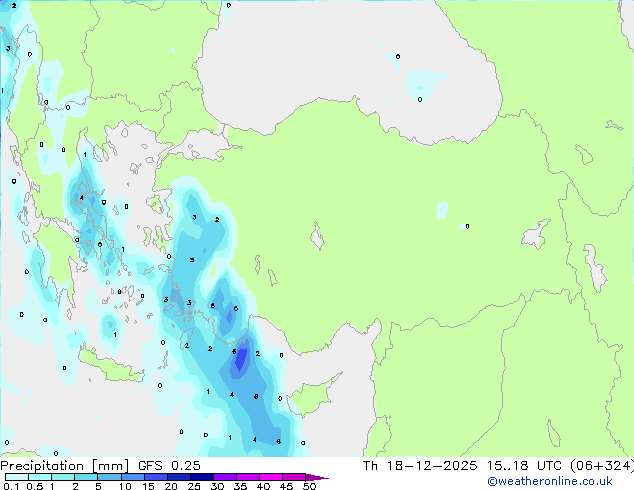The height and width of the screenshot is (490, 634).
Task: Click the legend label '40'
Action: coord(263,486)
